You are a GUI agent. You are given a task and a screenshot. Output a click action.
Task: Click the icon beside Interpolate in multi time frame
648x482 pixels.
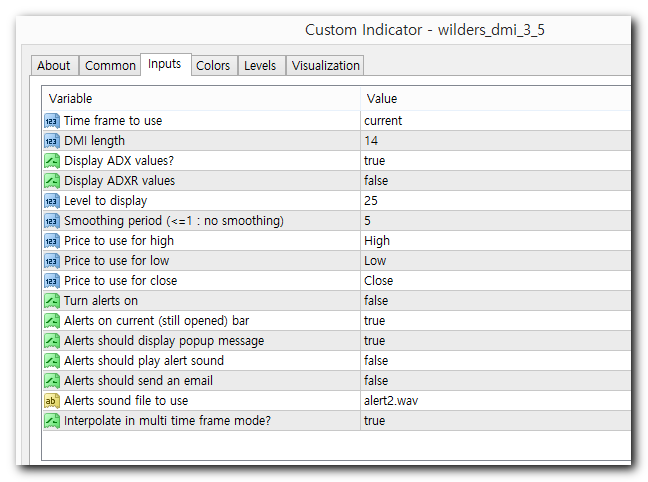(x=52, y=421)
